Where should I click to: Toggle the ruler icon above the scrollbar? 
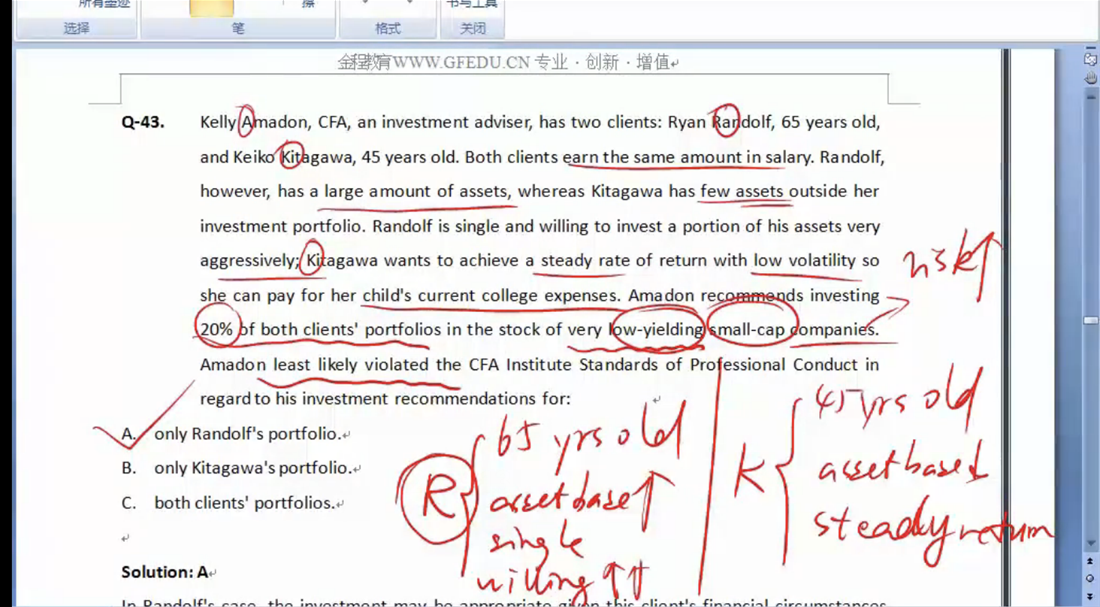[1090, 60]
